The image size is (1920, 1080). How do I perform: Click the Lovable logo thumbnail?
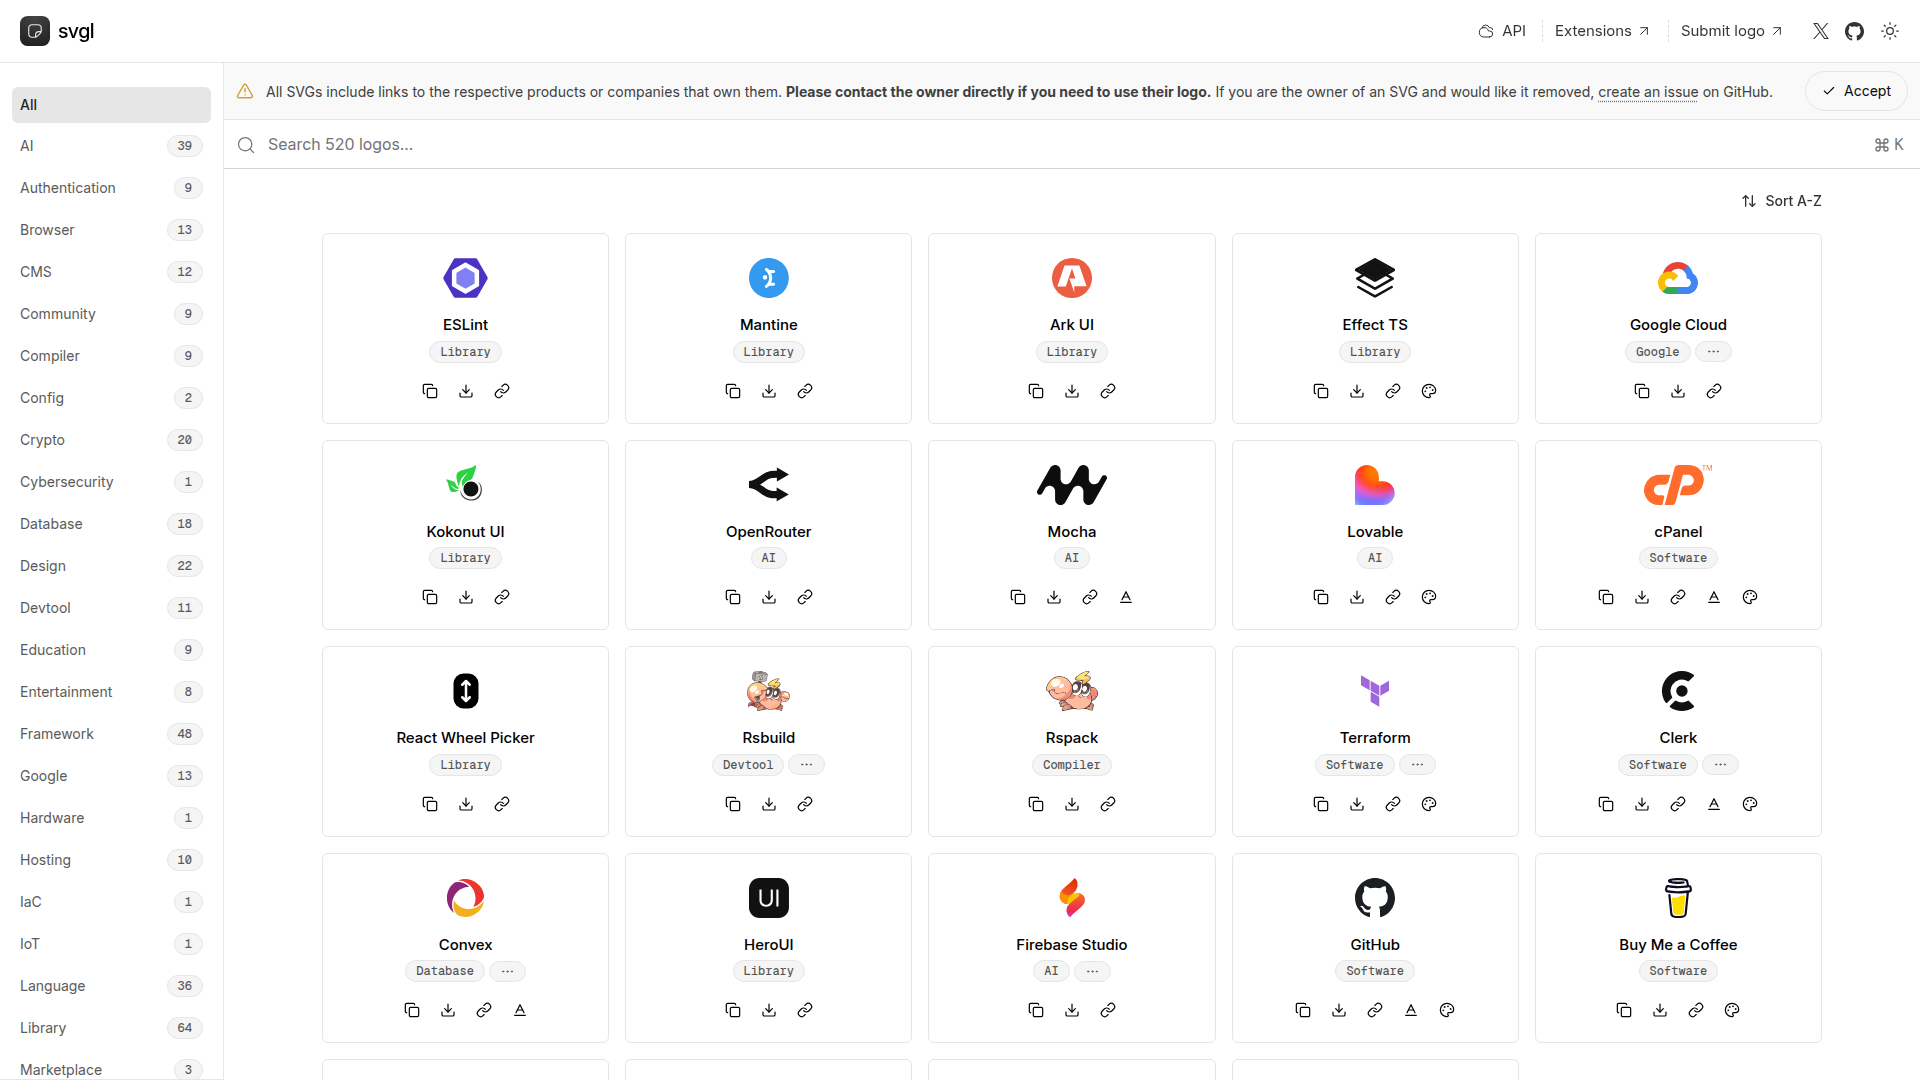(x=1375, y=485)
